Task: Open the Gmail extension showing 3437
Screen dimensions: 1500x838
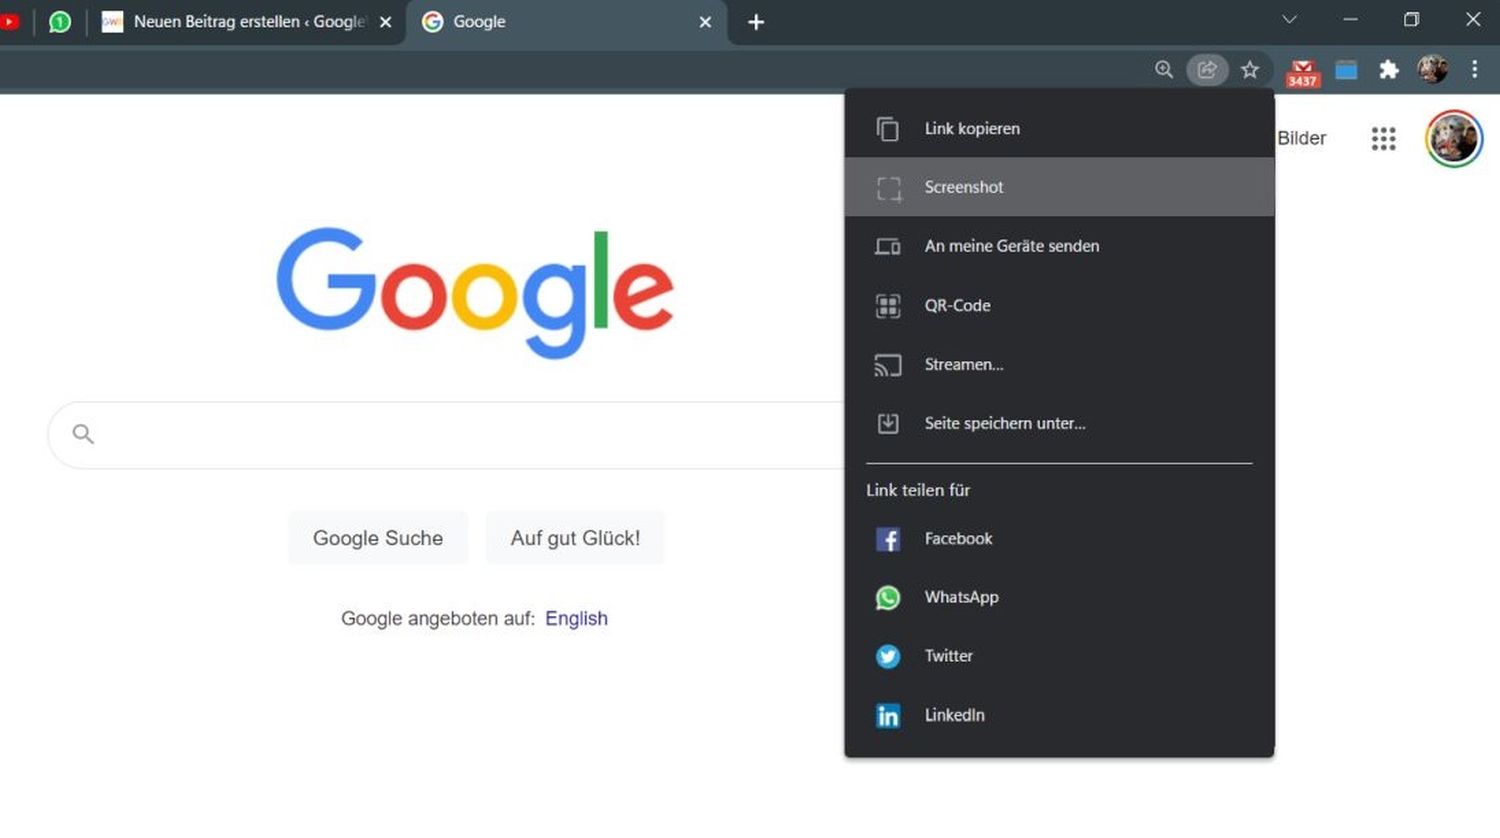Action: point(1302,71)
